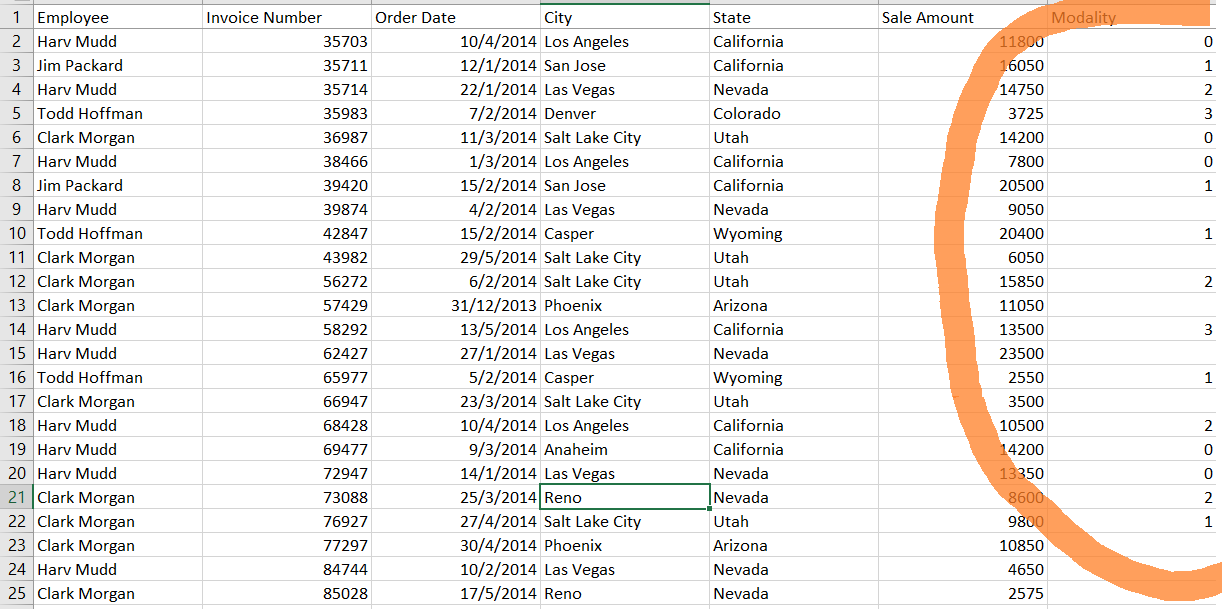Select invoice number 35714
The image size is (1222, 611).
coord(287,89)
